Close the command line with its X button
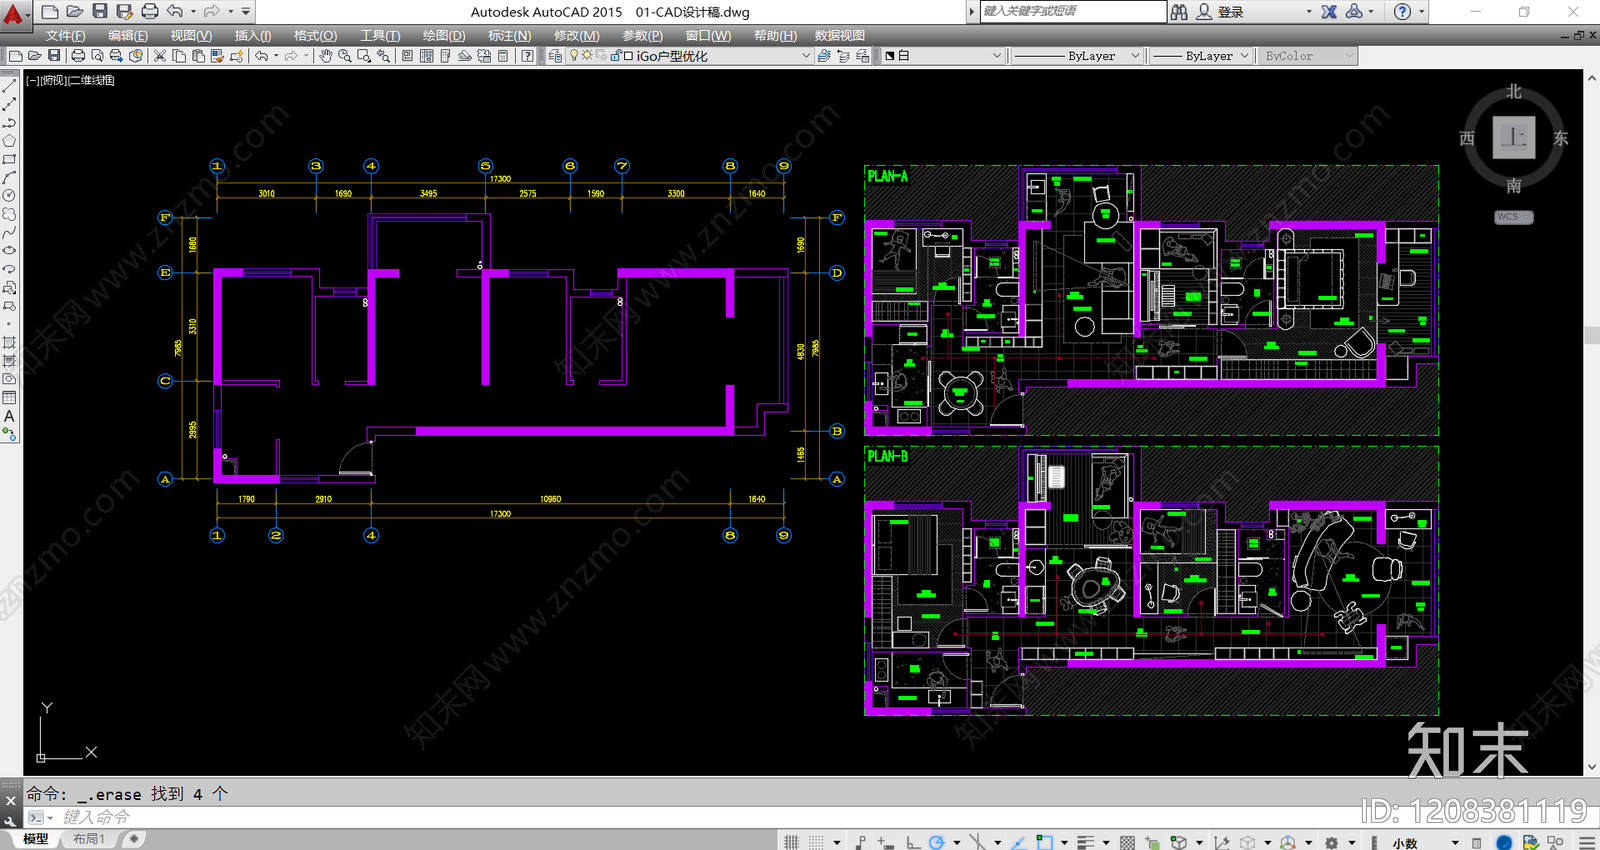 tap(10, 800)
